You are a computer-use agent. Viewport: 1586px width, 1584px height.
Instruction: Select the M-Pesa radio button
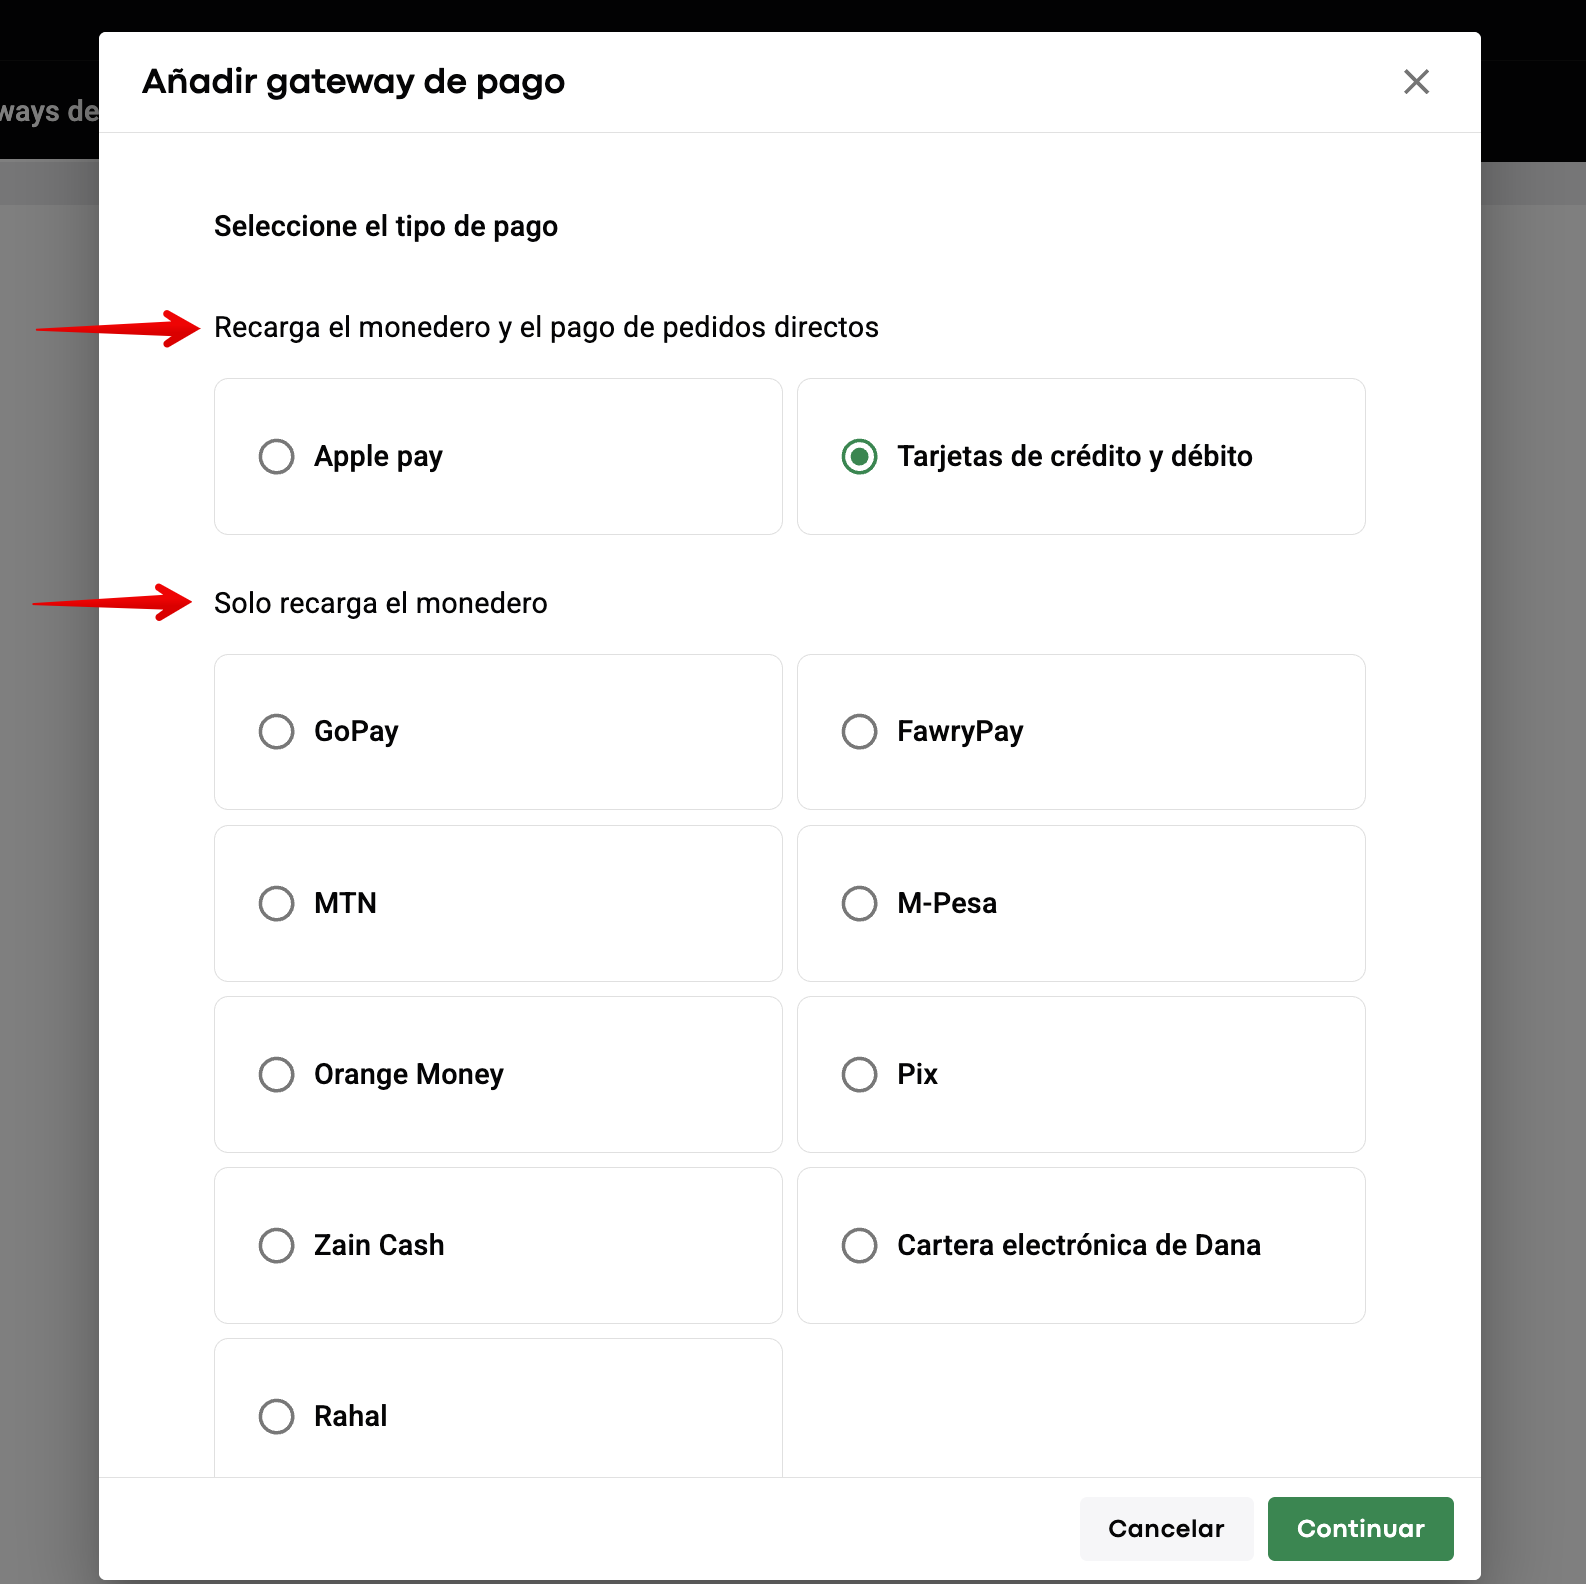click(859, 904)
